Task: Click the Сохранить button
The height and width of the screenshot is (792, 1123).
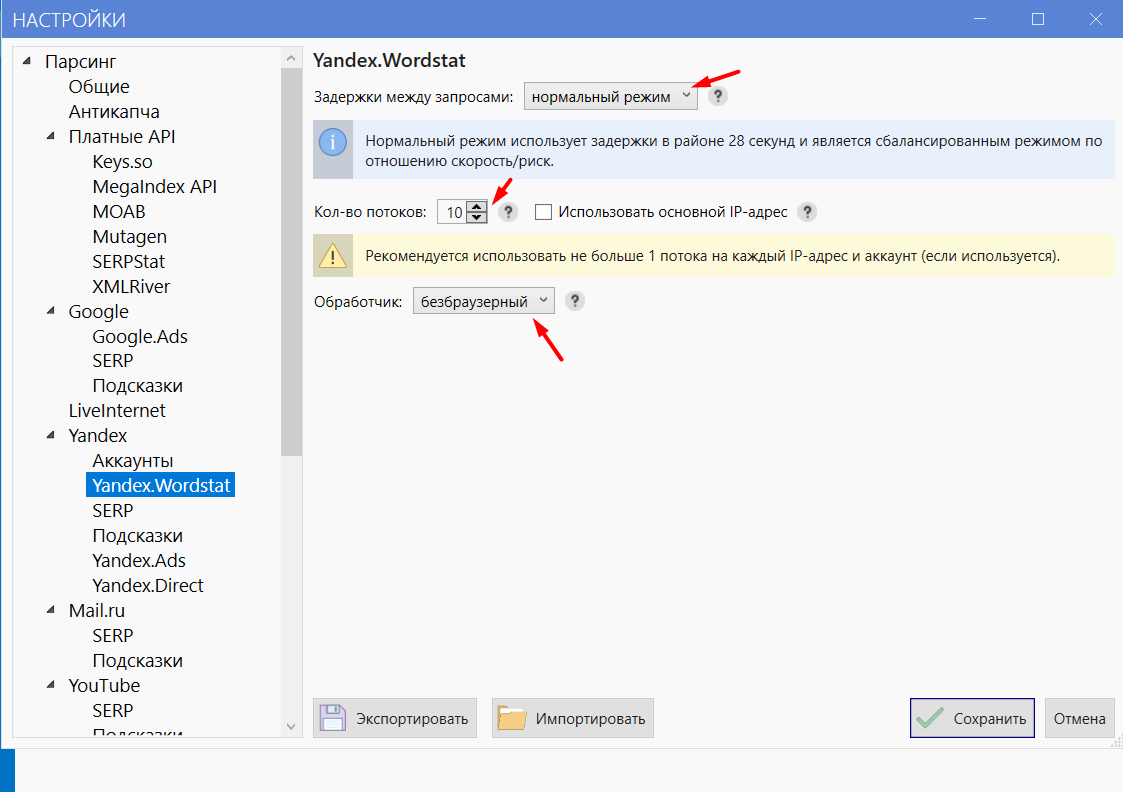Action: tap(972, 718)
